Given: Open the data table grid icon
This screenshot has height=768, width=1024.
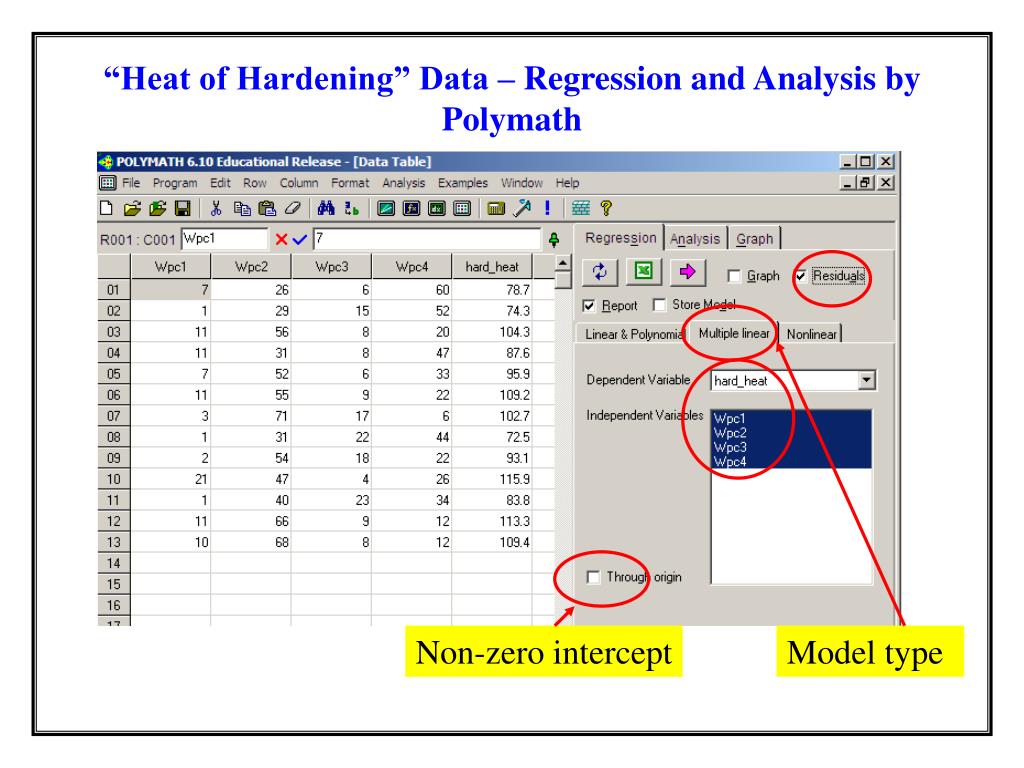Looking at the screenshot, I should 462,208.
